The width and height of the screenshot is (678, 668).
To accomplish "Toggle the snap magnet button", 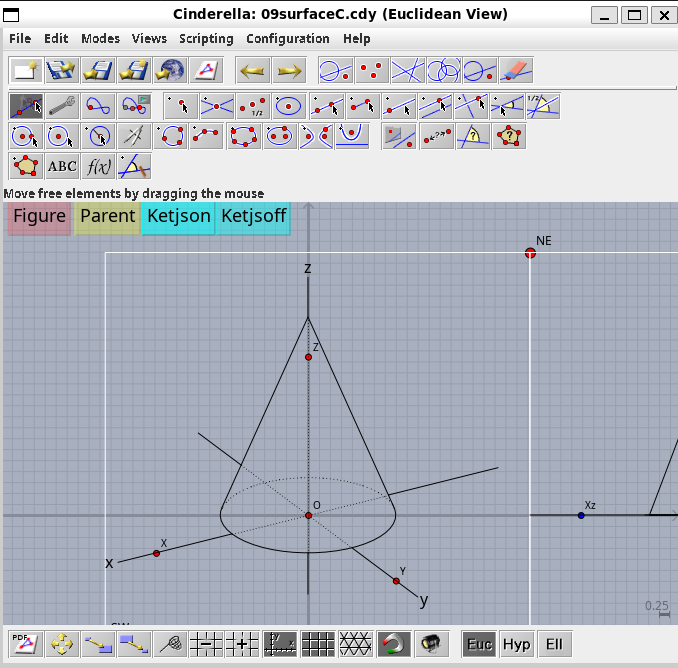I will click(393, 644).
